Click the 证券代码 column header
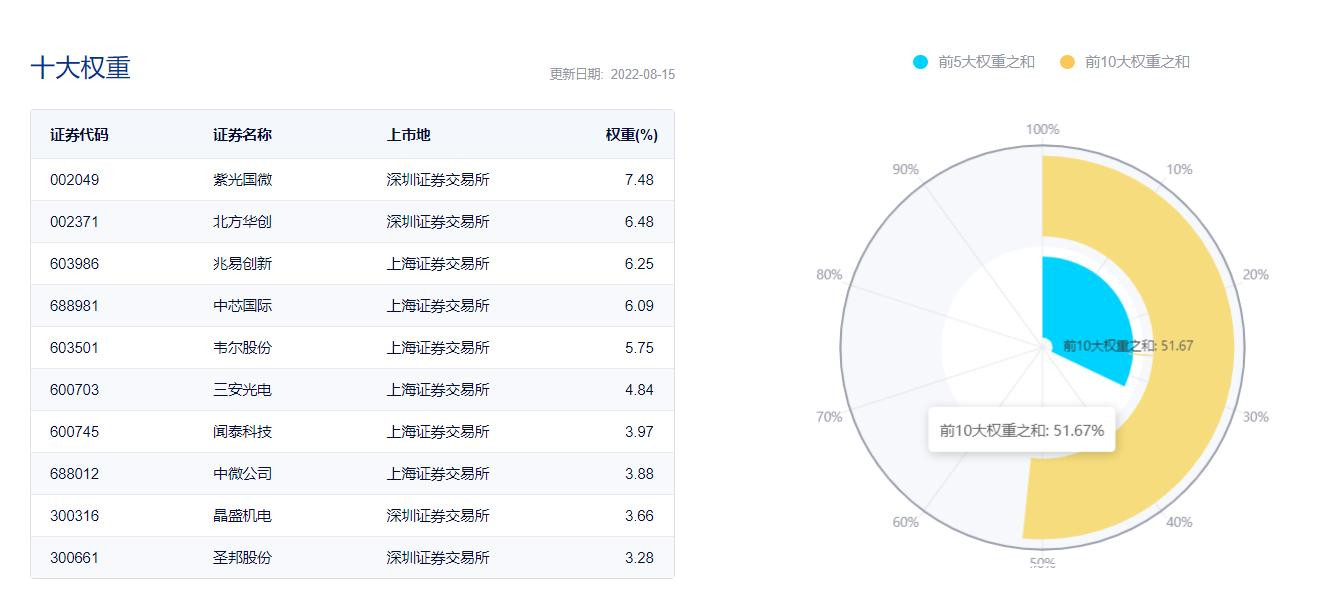This screenshot has height=611, width=1321. 79,135
